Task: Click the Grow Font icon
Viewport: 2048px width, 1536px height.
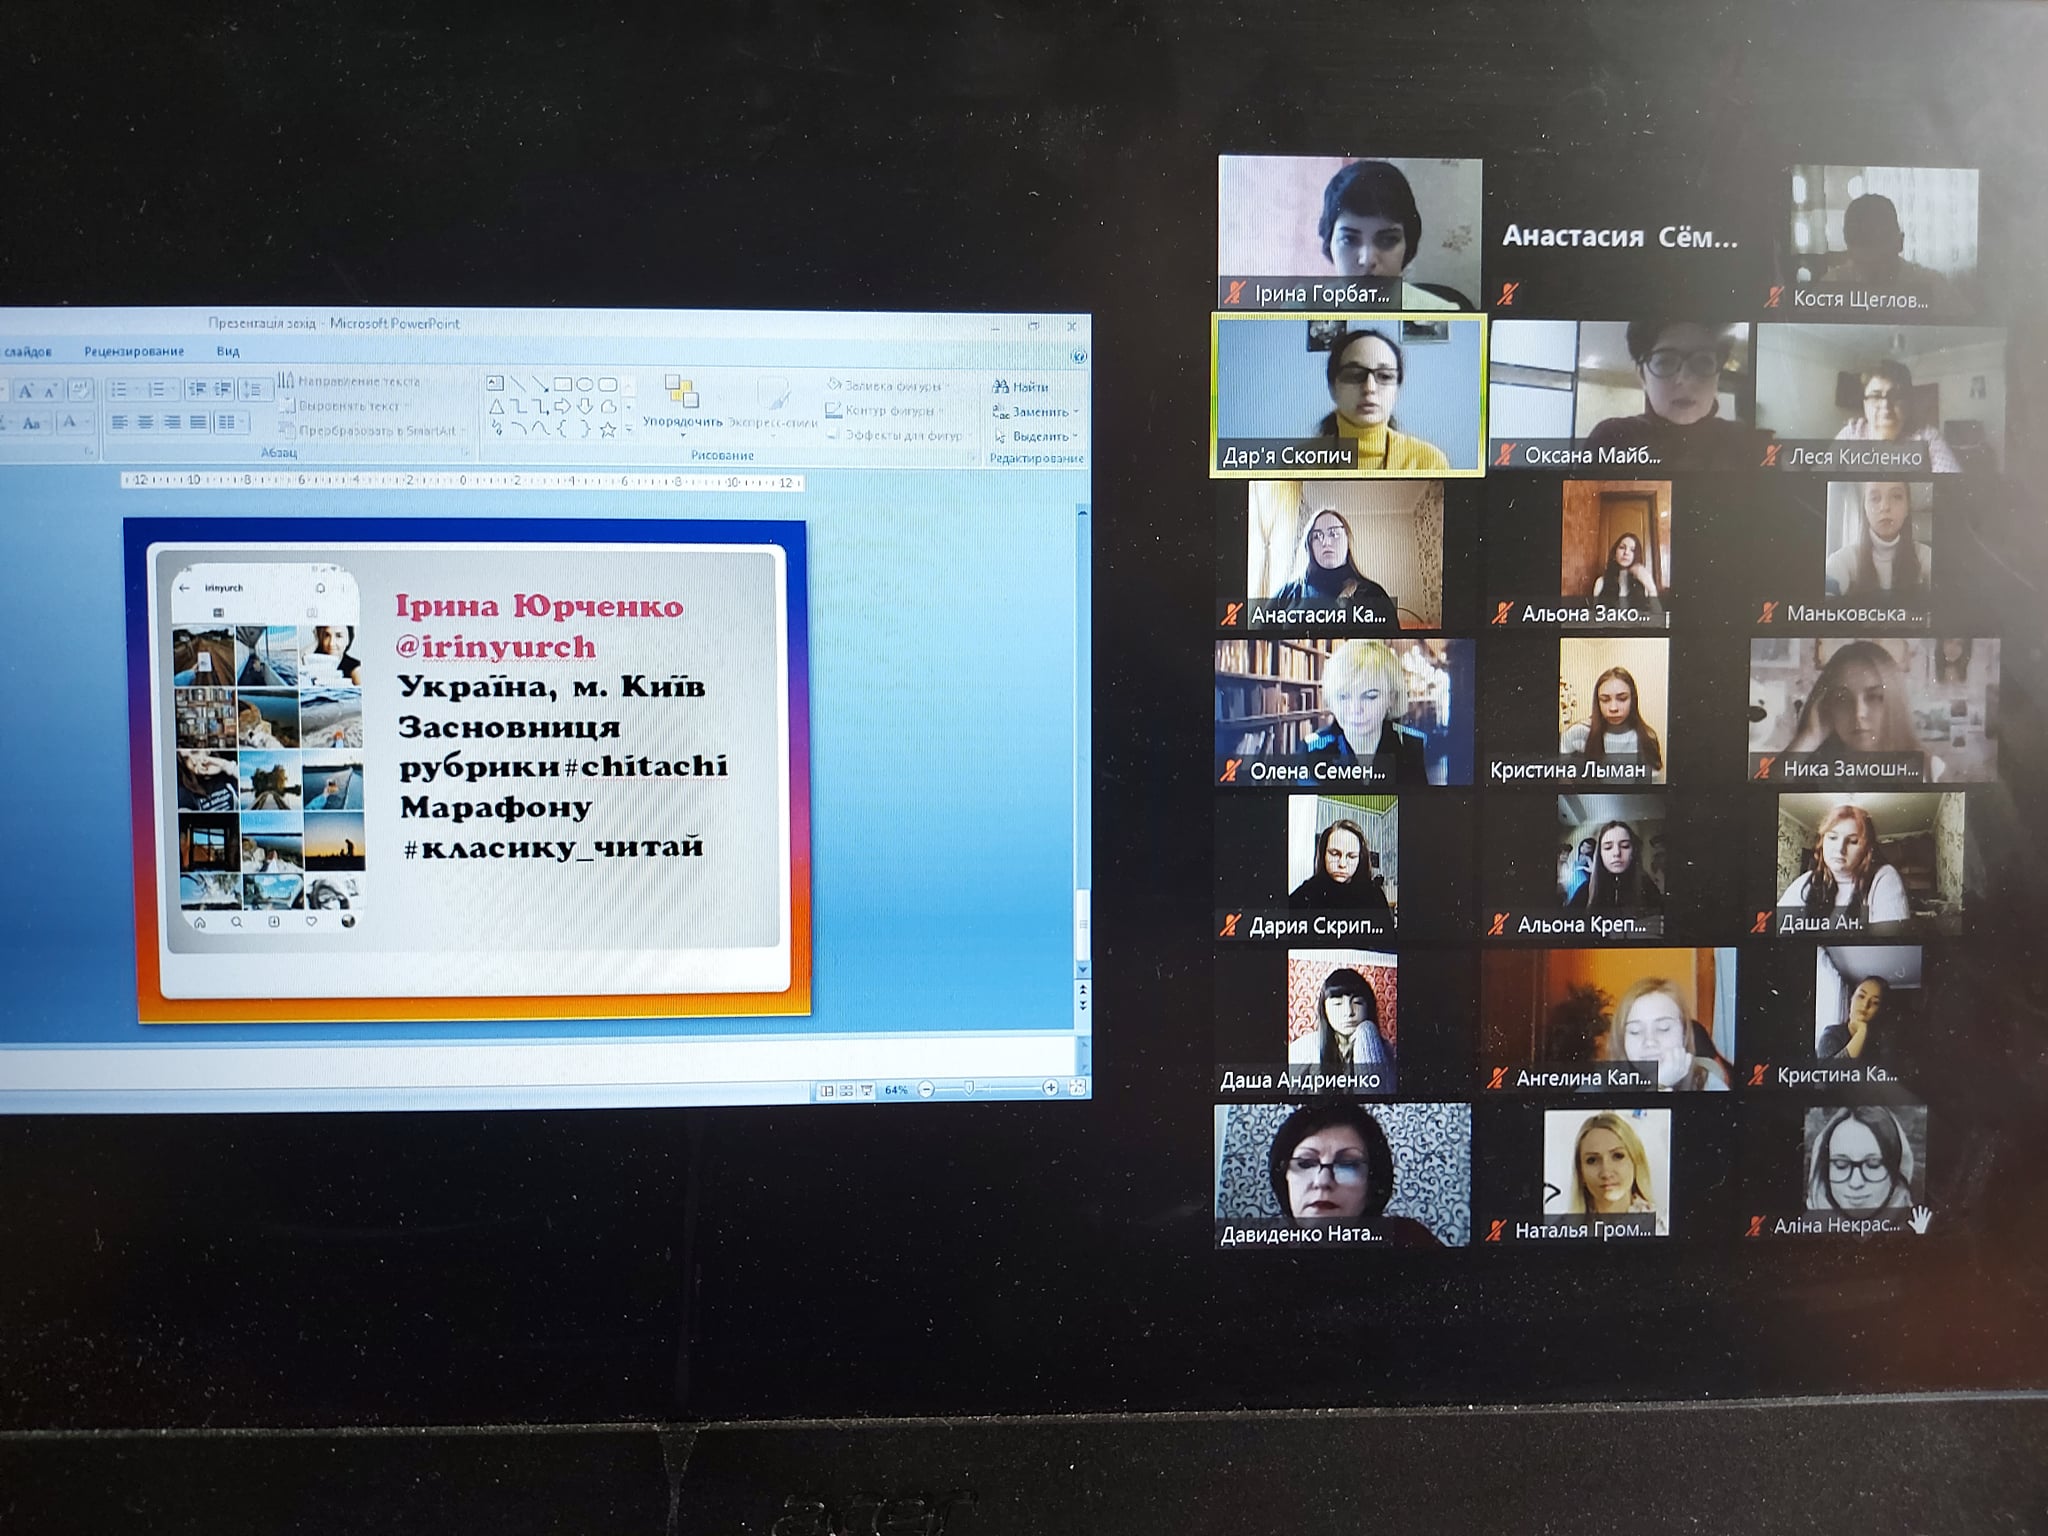Action: point(26,391)
